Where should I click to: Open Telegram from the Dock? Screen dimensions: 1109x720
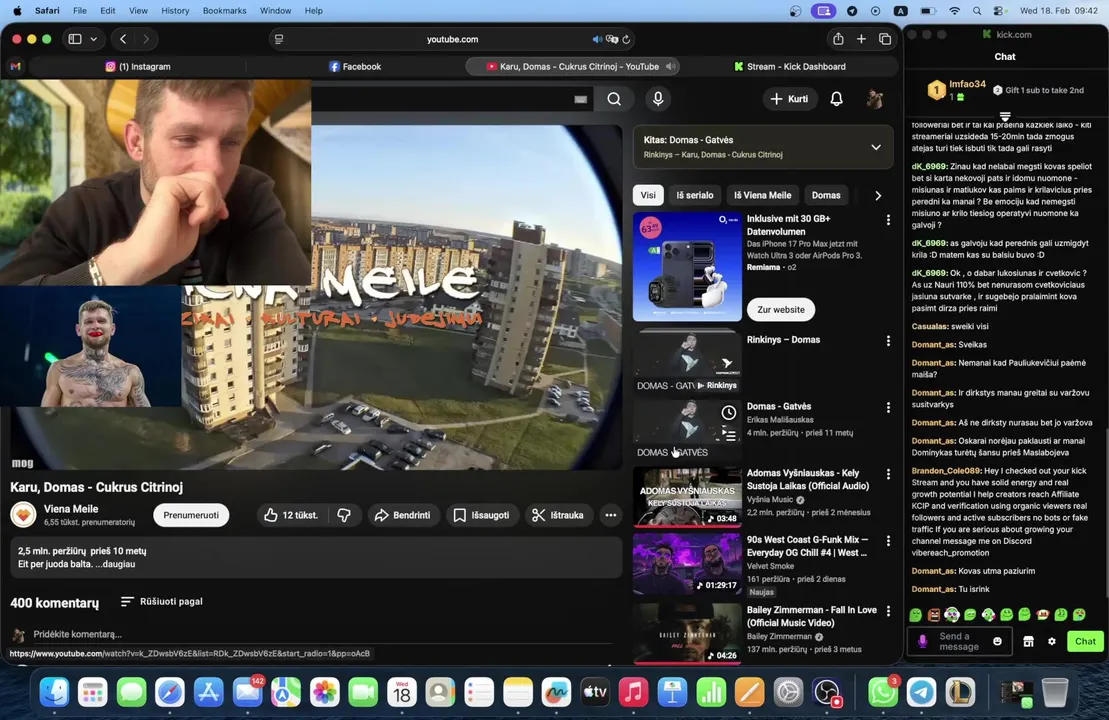coord(922,692)
